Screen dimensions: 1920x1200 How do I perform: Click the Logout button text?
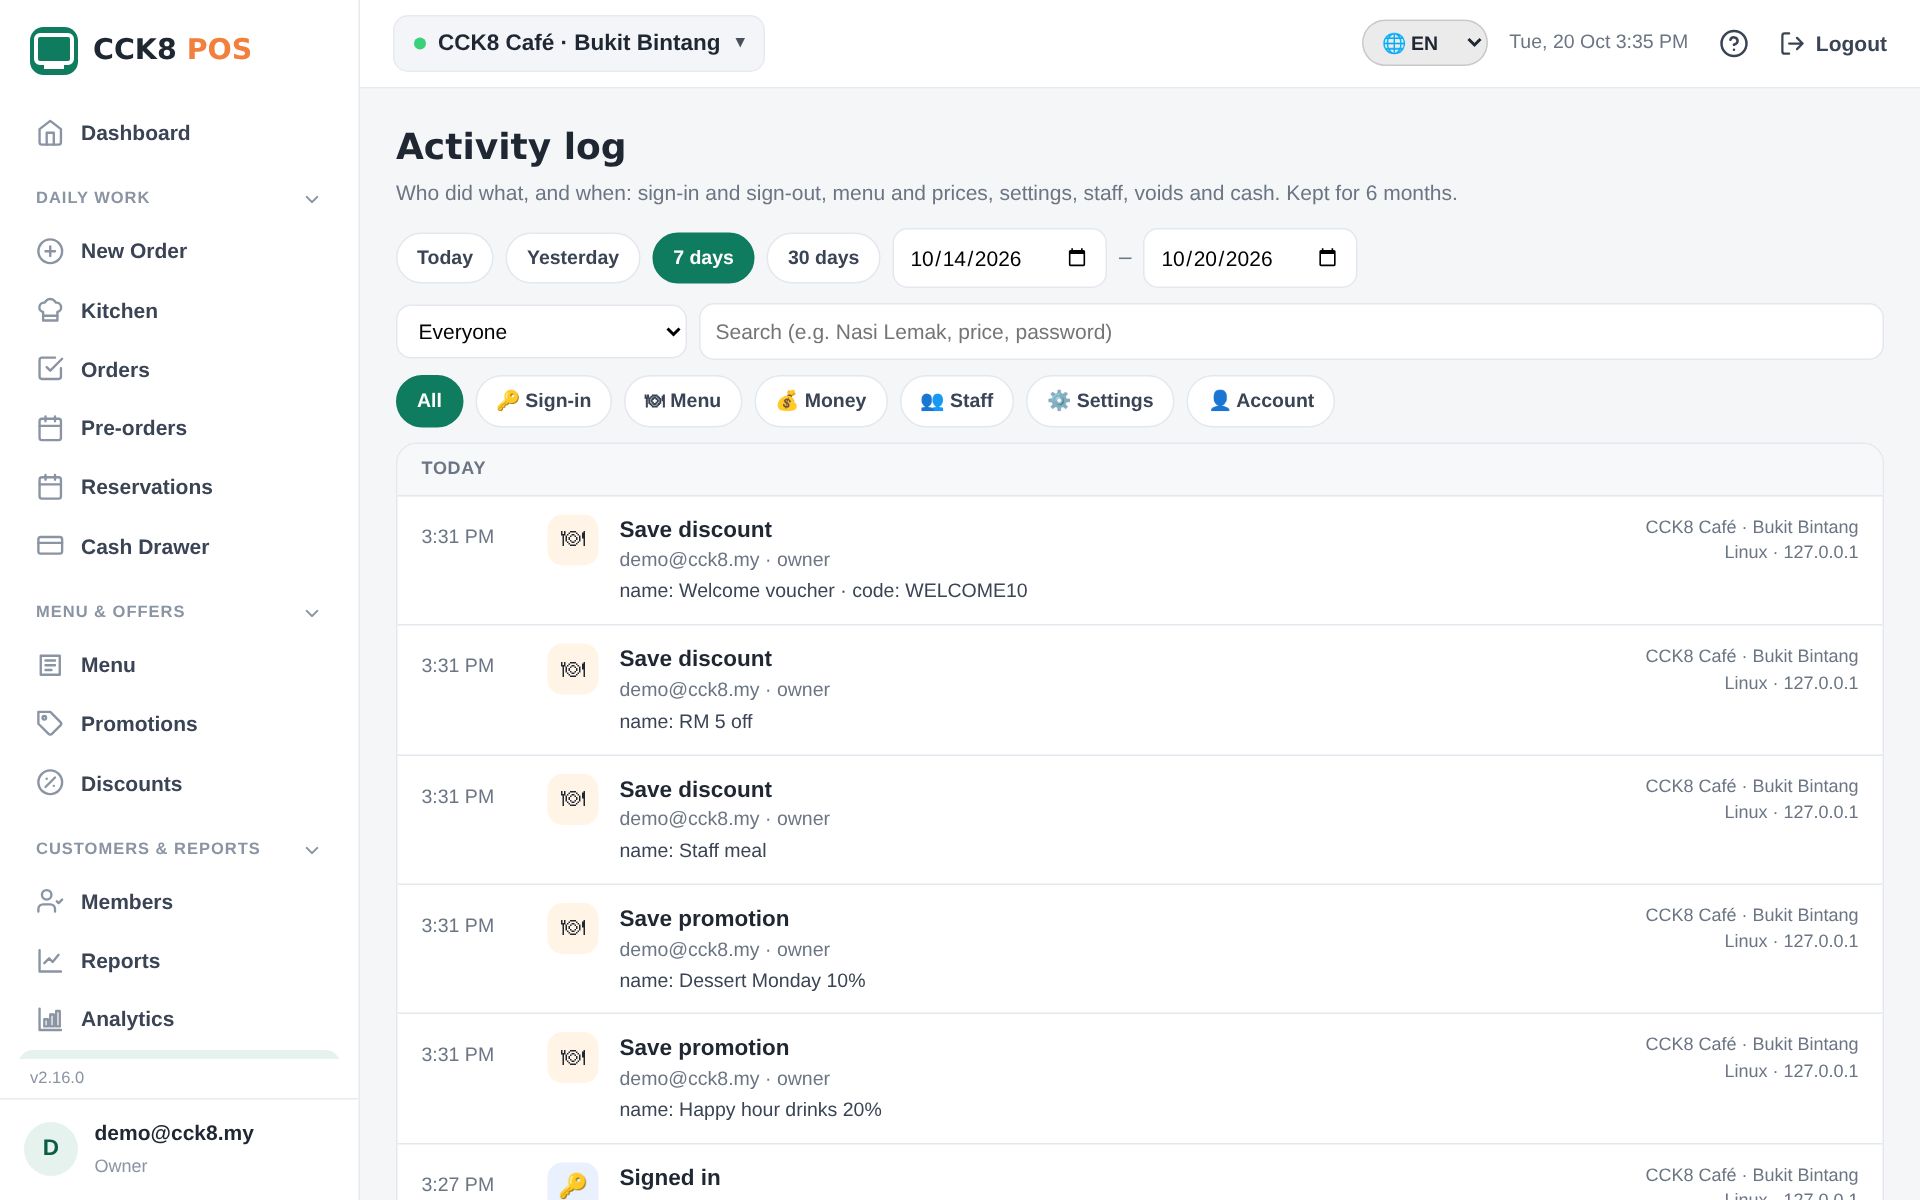pyautogui.click(x=1851, y=44)
